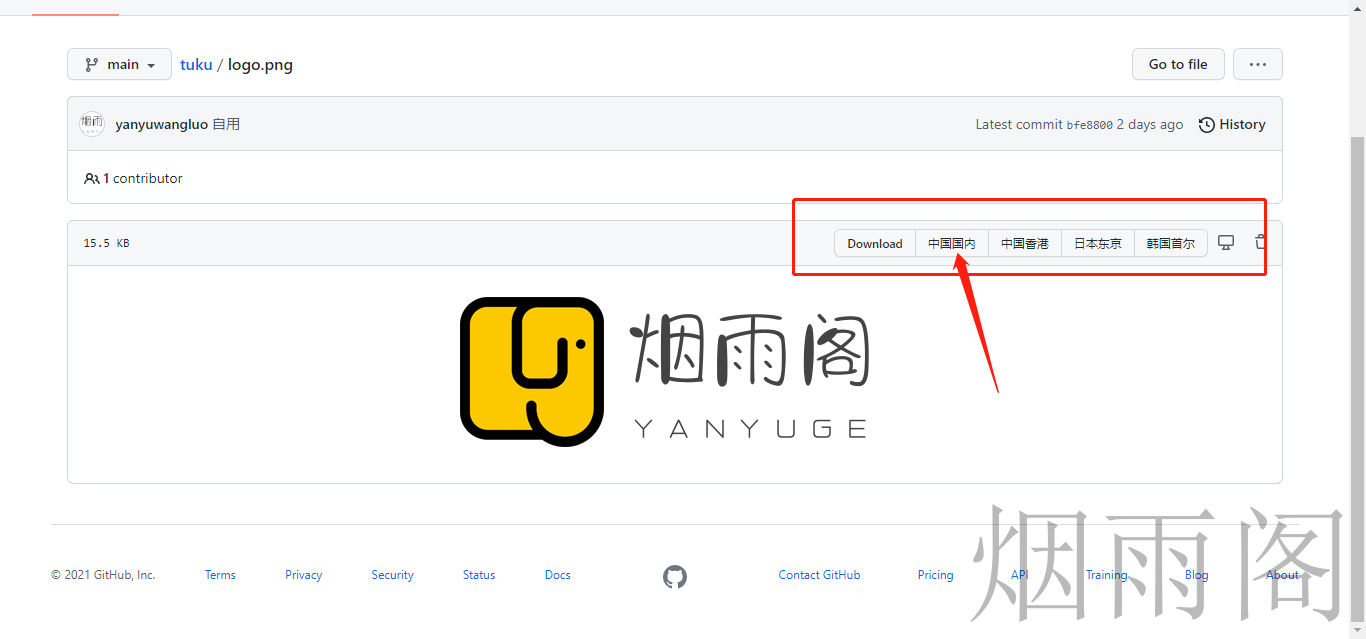1366x639 pixels.
Task: Open the tuku repository link
Action: [x=196, y=64]
